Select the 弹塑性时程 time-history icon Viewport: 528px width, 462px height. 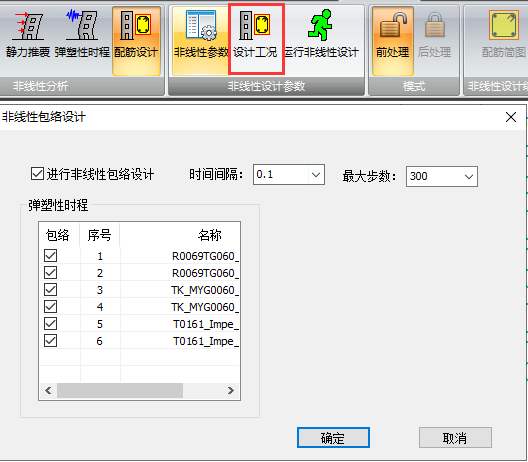tap(82, 35)
